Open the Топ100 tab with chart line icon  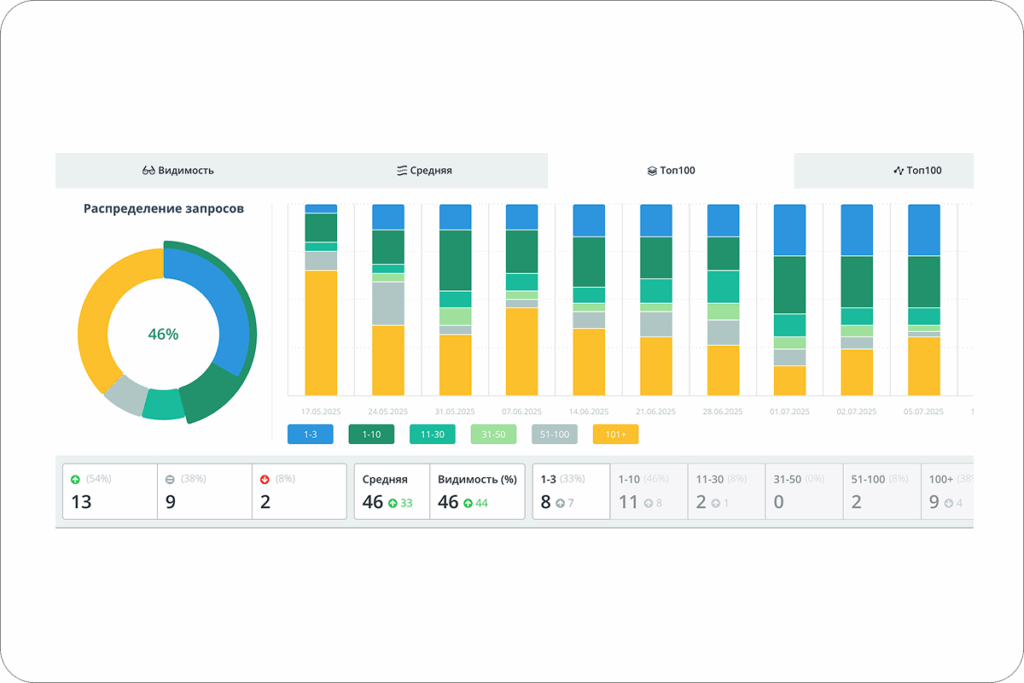tap(917, 170)
